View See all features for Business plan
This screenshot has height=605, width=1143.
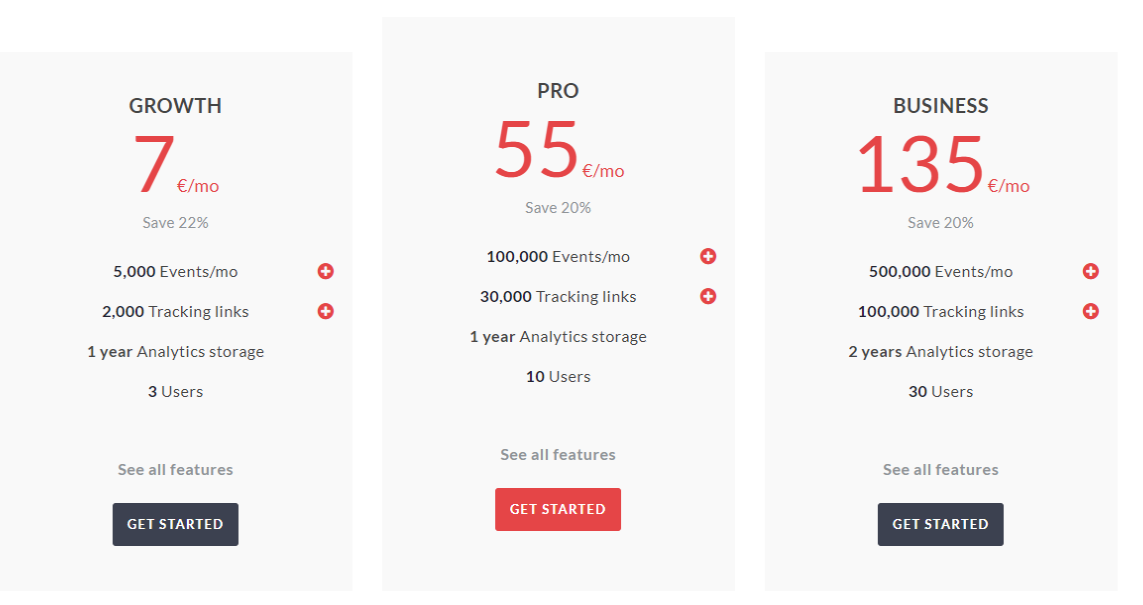coord(940,470)
